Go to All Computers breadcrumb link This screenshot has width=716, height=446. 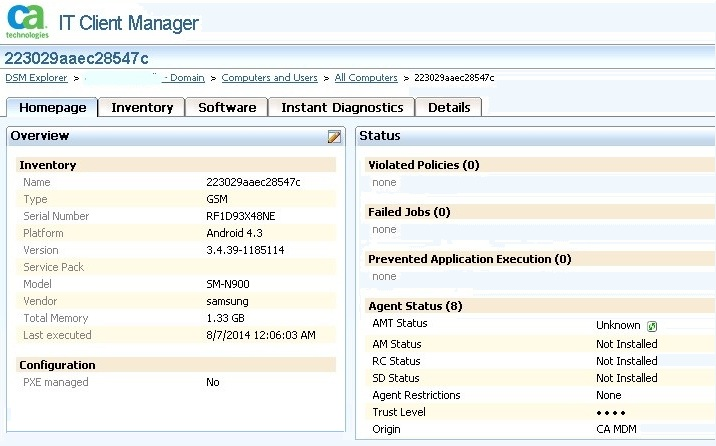pos(366,78)
